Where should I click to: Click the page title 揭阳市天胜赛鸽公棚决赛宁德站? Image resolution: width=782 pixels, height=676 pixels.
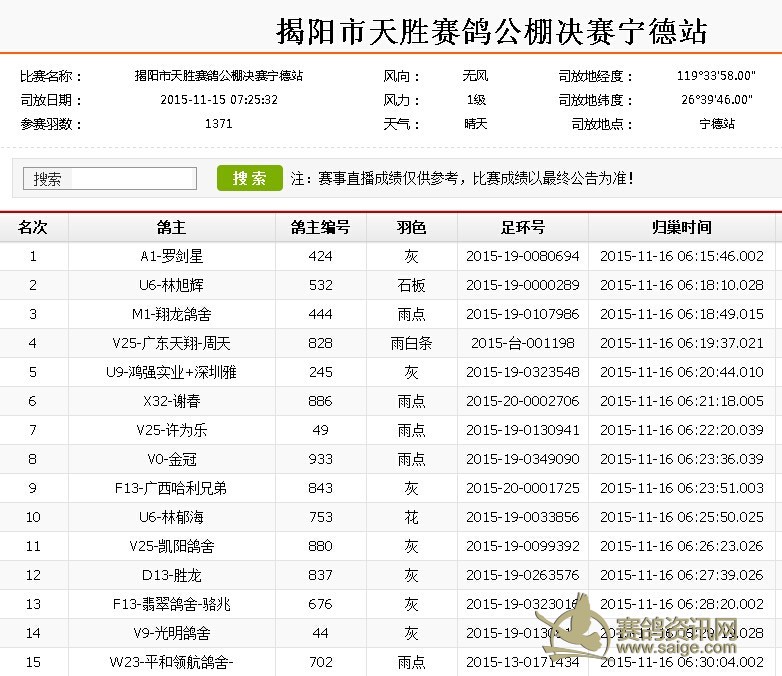(x=491, y=31)
